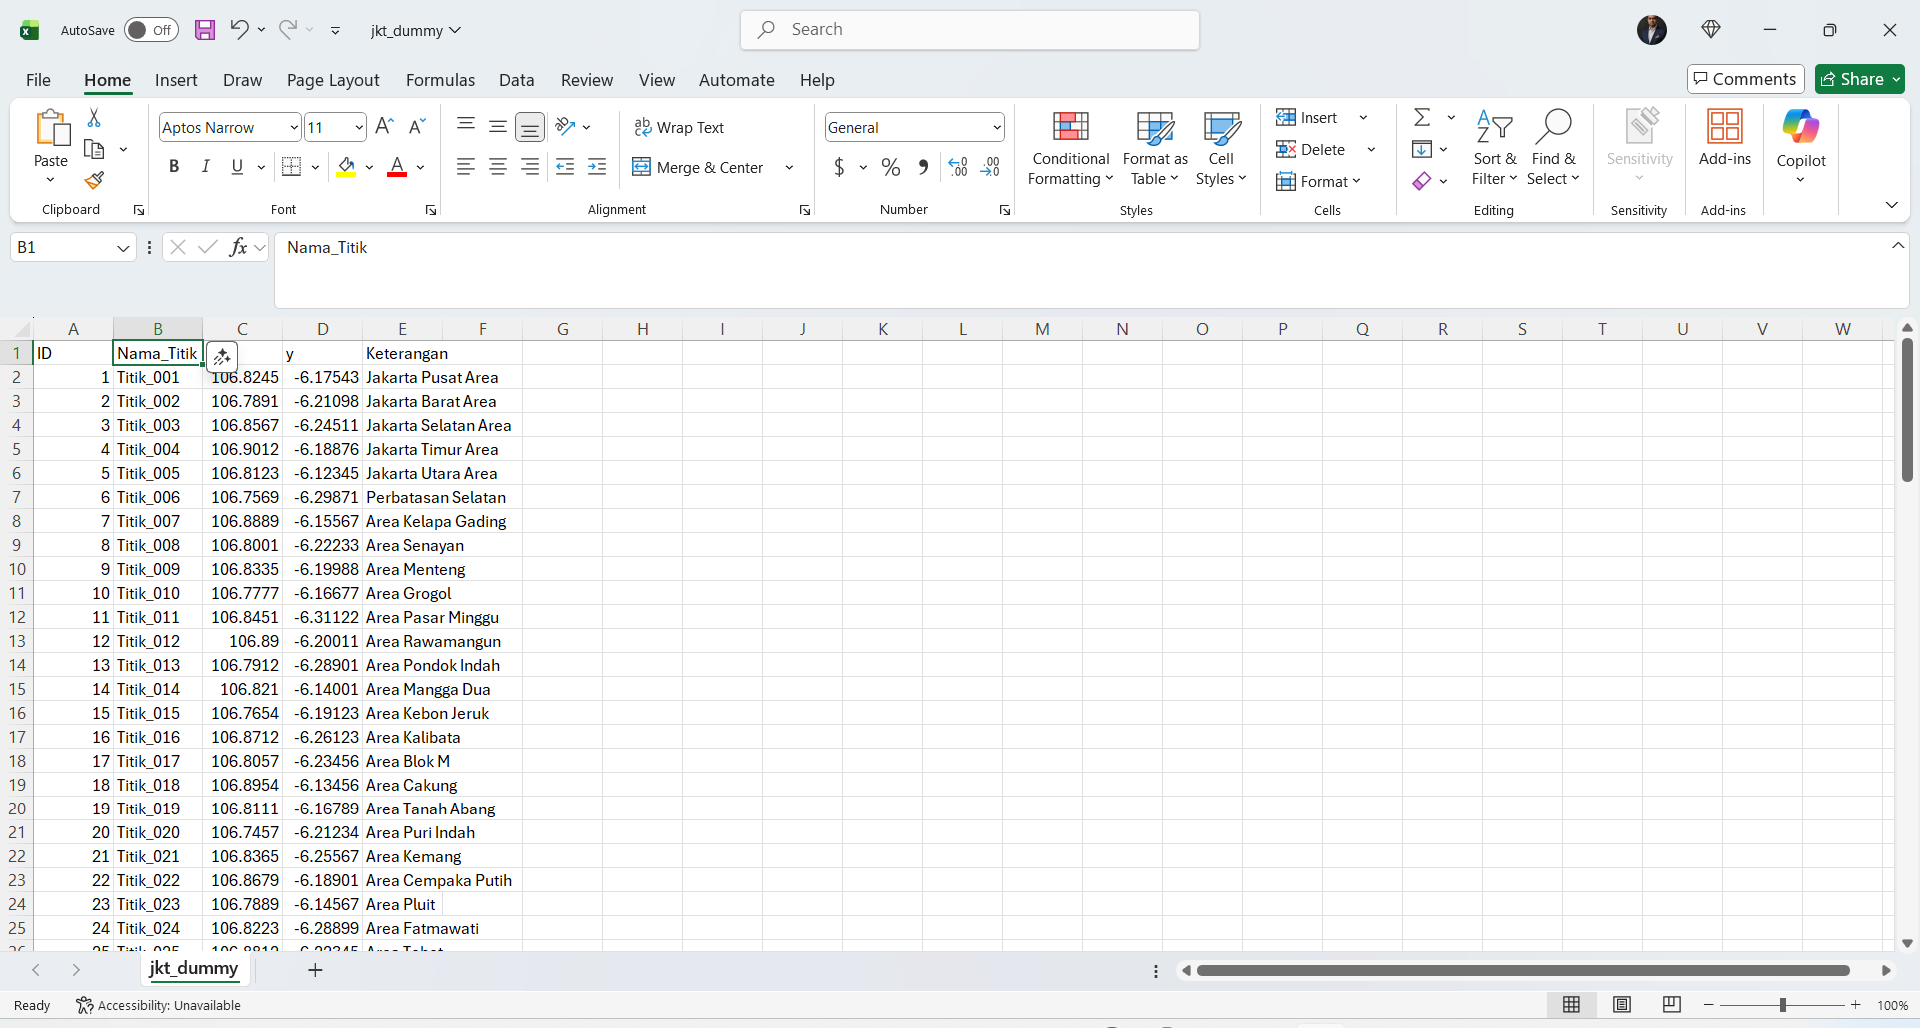Open Conditional Formatting menu

tap(1070, 148)
